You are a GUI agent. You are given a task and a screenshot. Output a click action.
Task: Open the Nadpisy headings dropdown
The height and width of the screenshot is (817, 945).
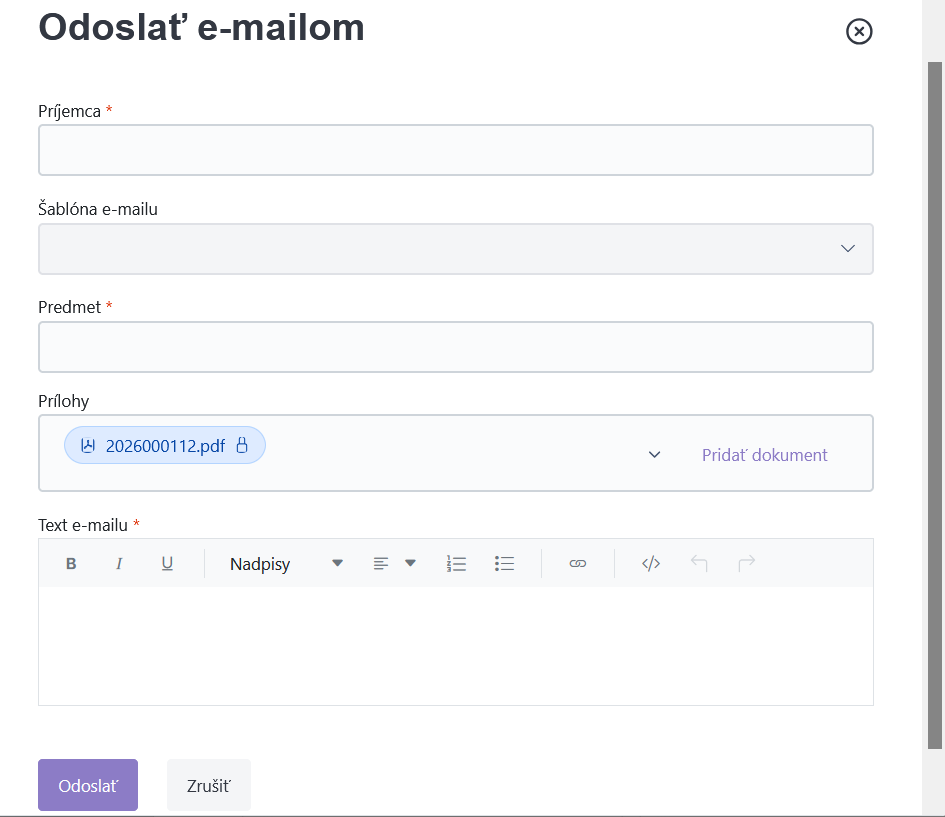(x=286, y=563)
